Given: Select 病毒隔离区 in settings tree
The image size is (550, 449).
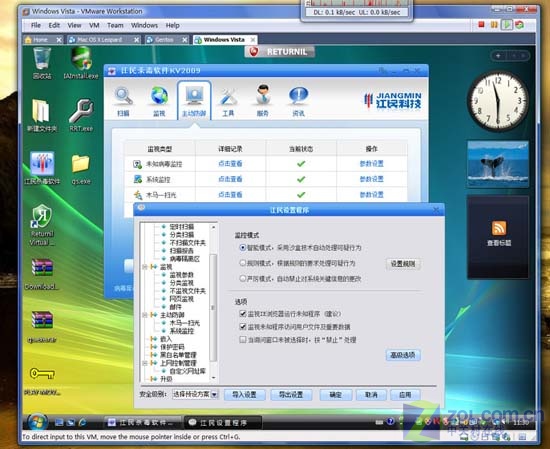Looking at the screenshot, I should point(185,259).
